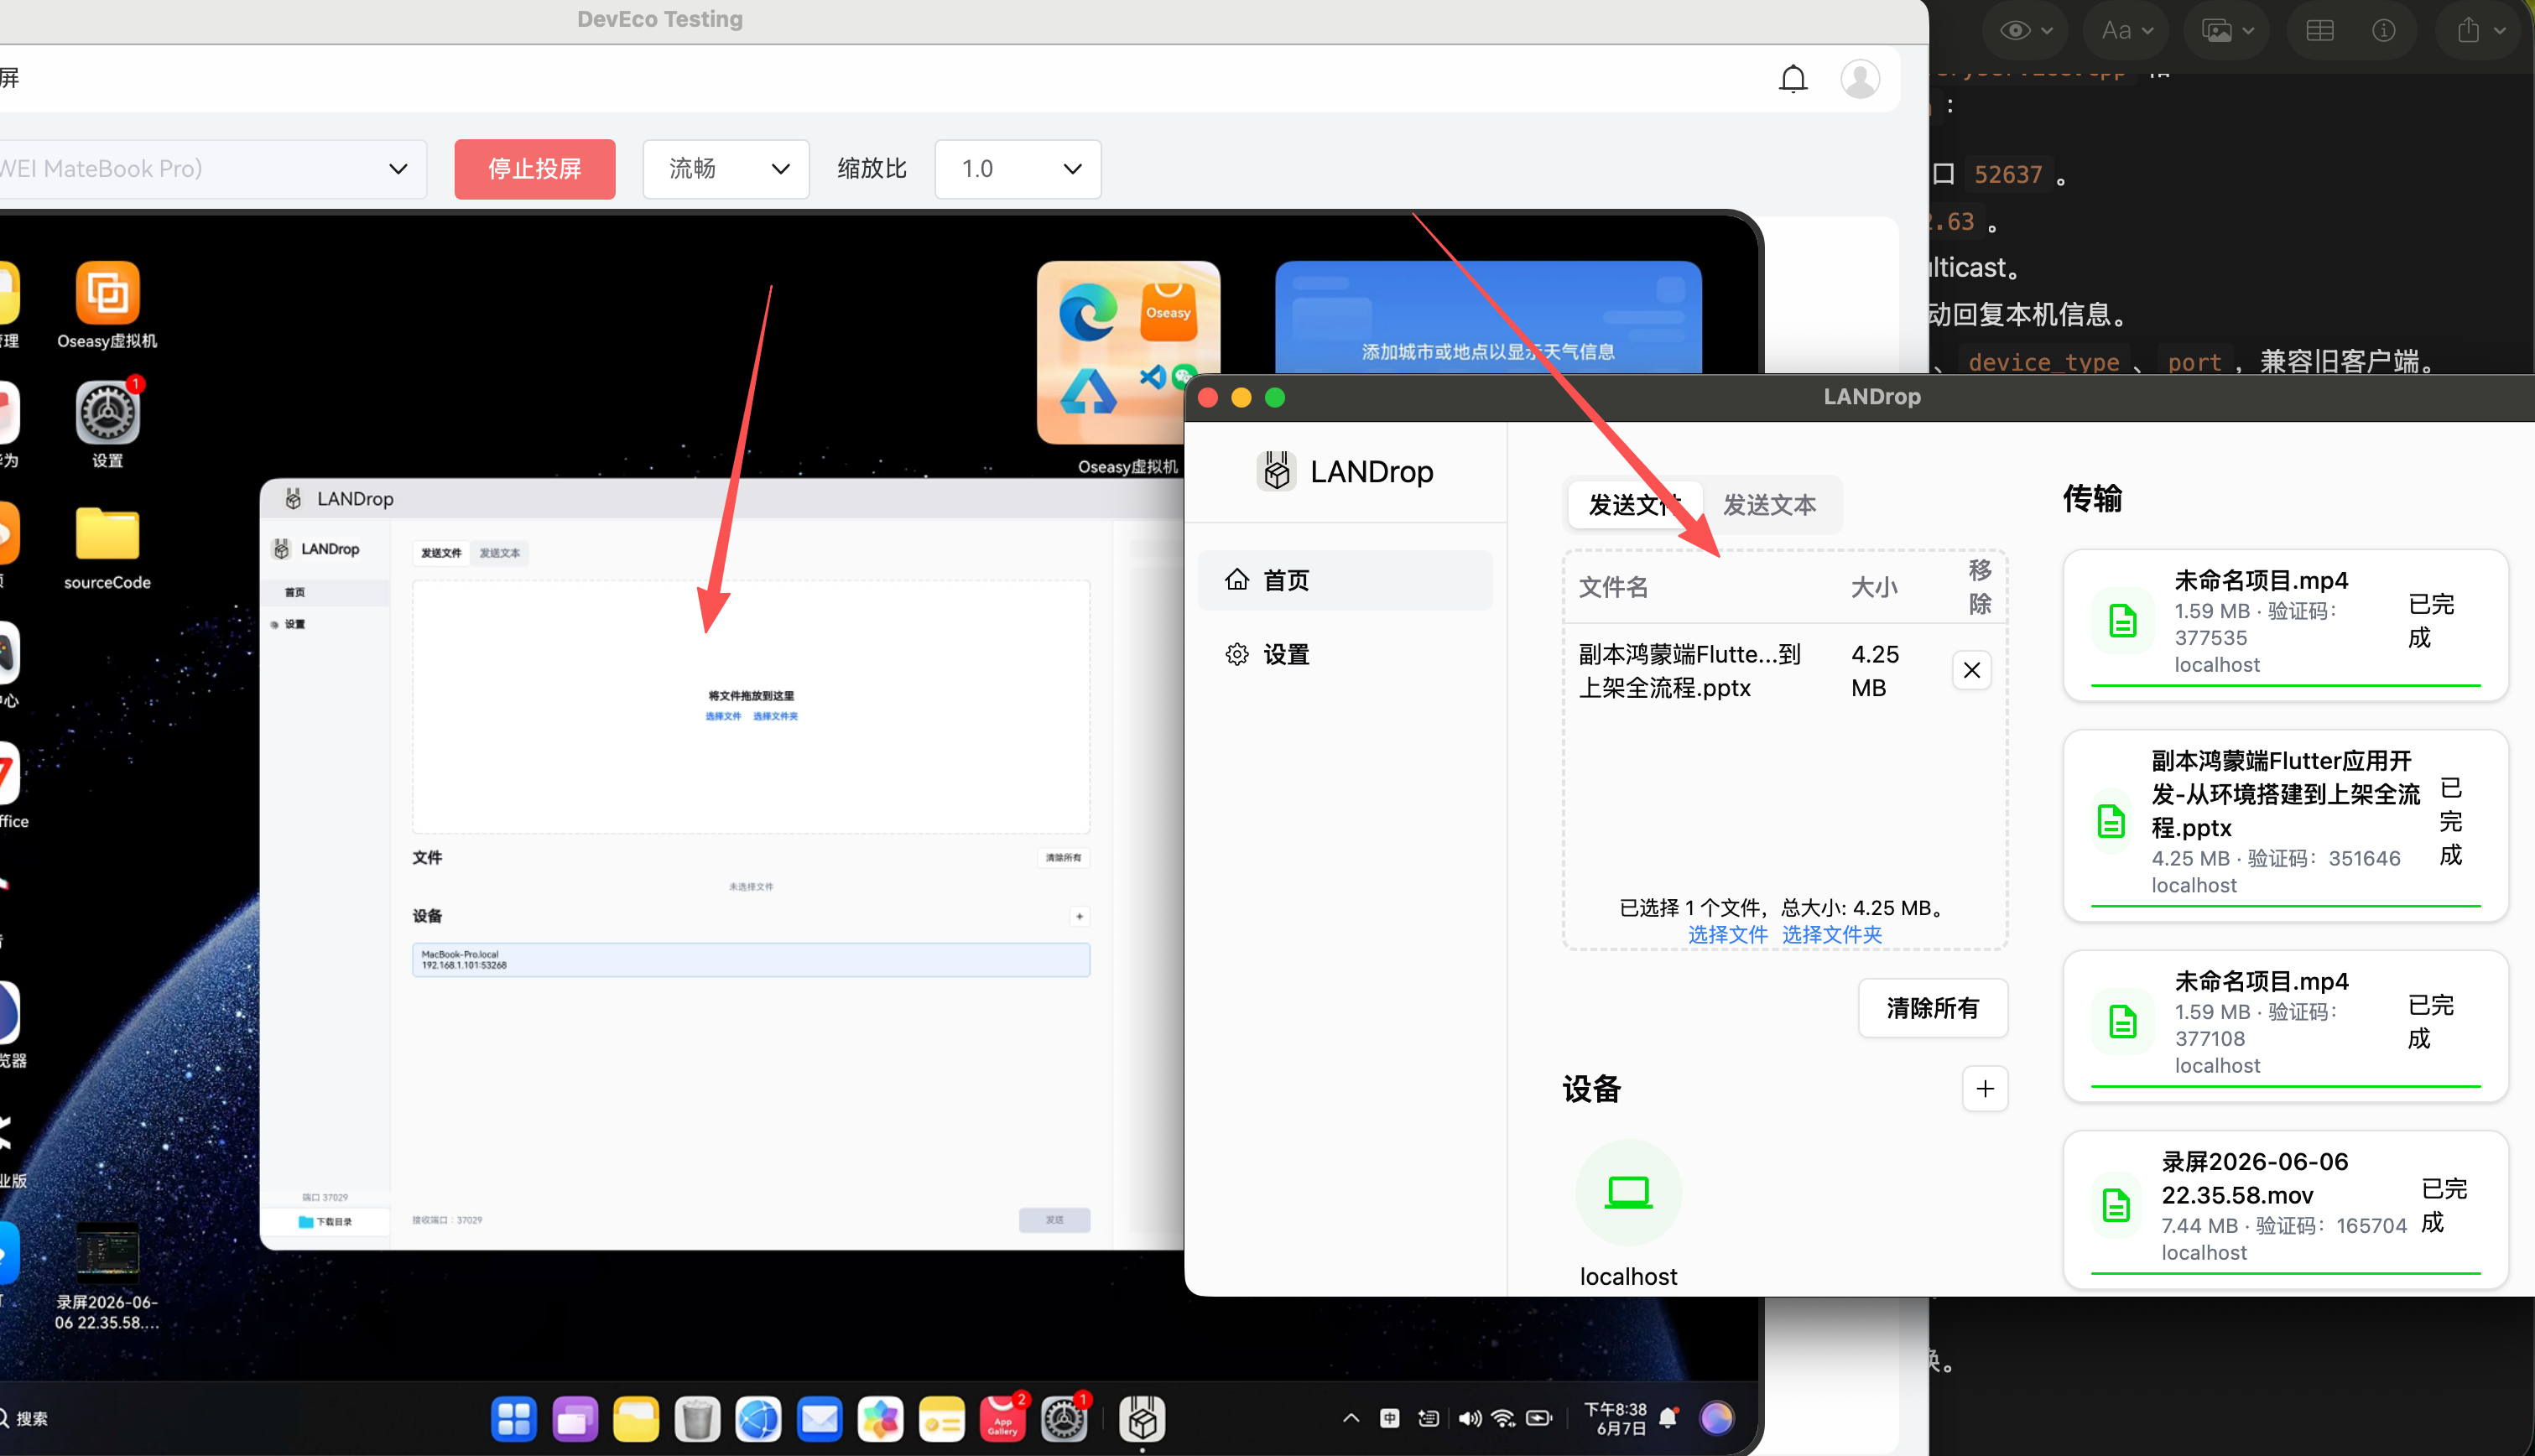Open the Oseasy虚拟机 app folder widget

(x=1127, y=353)
